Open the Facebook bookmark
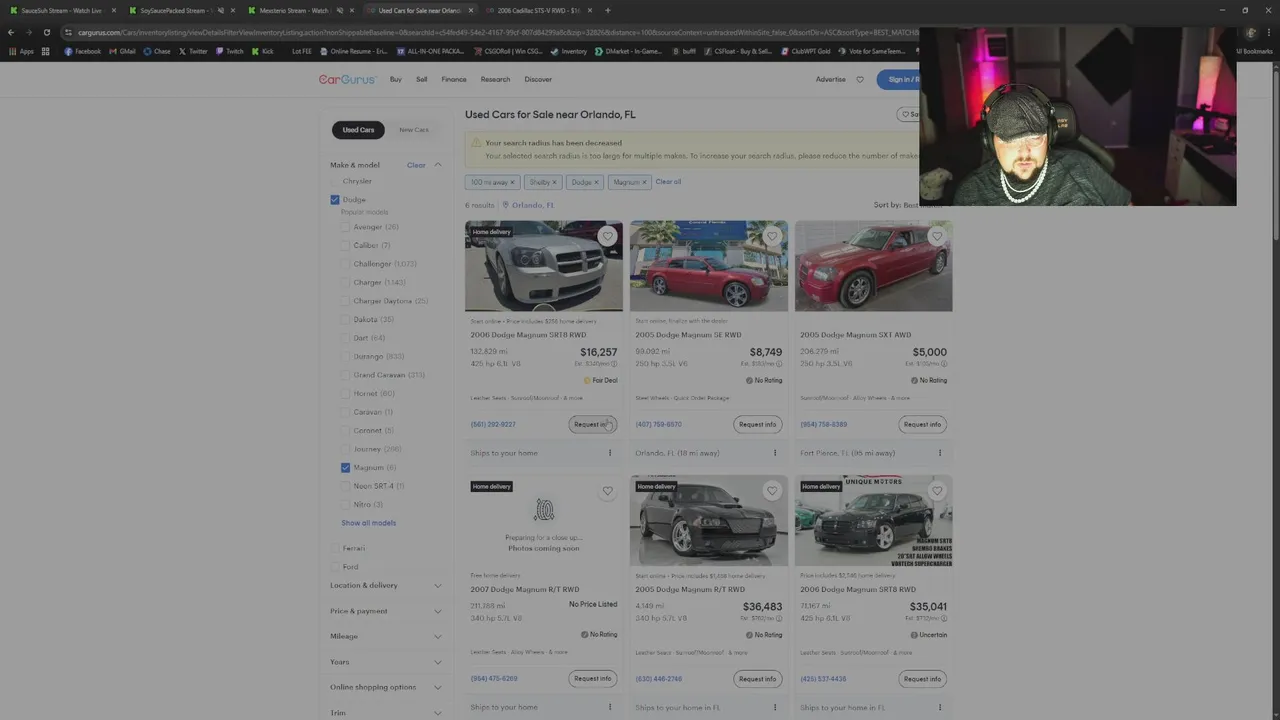1280x720 pixels. pyautogui.click(x=82, y=51)
